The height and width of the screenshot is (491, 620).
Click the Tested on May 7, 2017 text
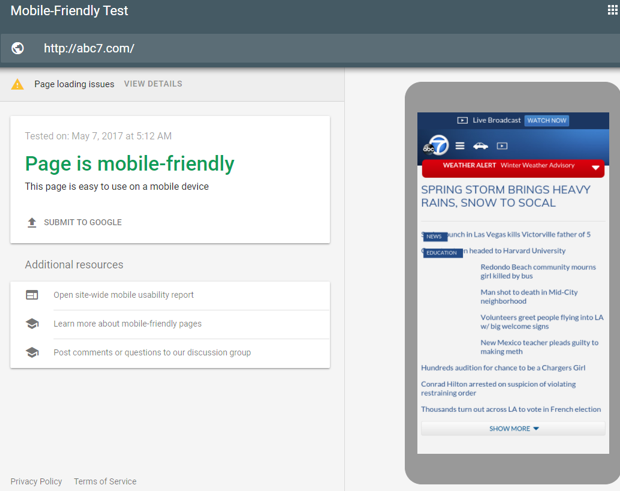point(98,136)
